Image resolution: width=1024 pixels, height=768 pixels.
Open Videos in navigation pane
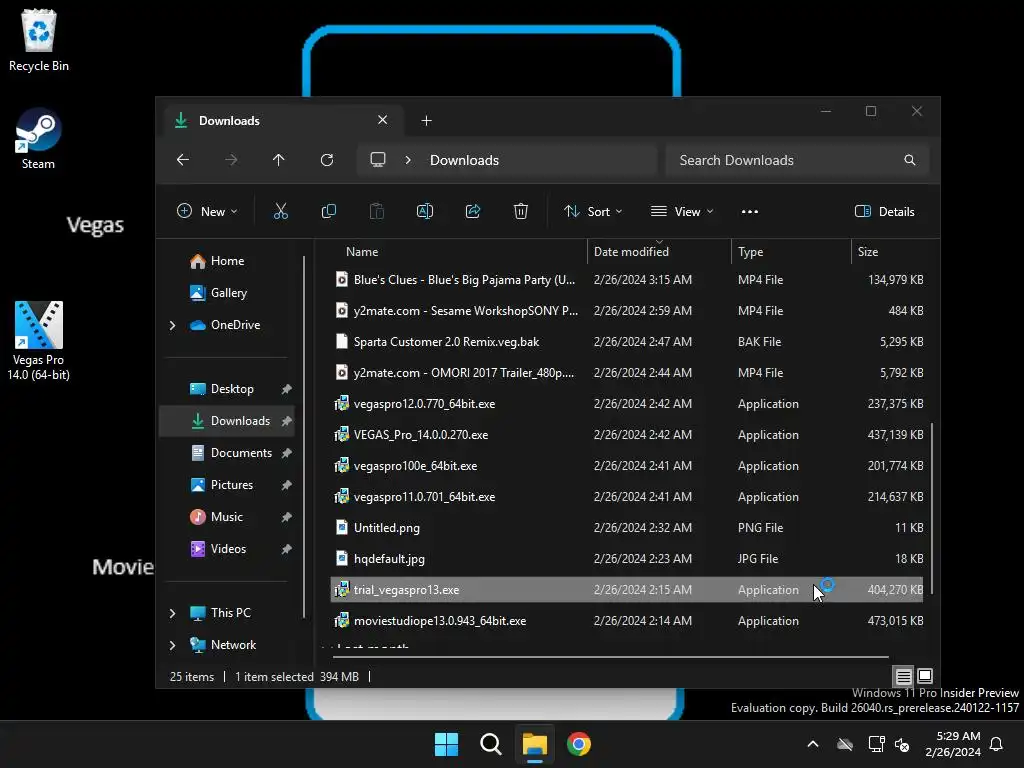[x=226, y=549]
